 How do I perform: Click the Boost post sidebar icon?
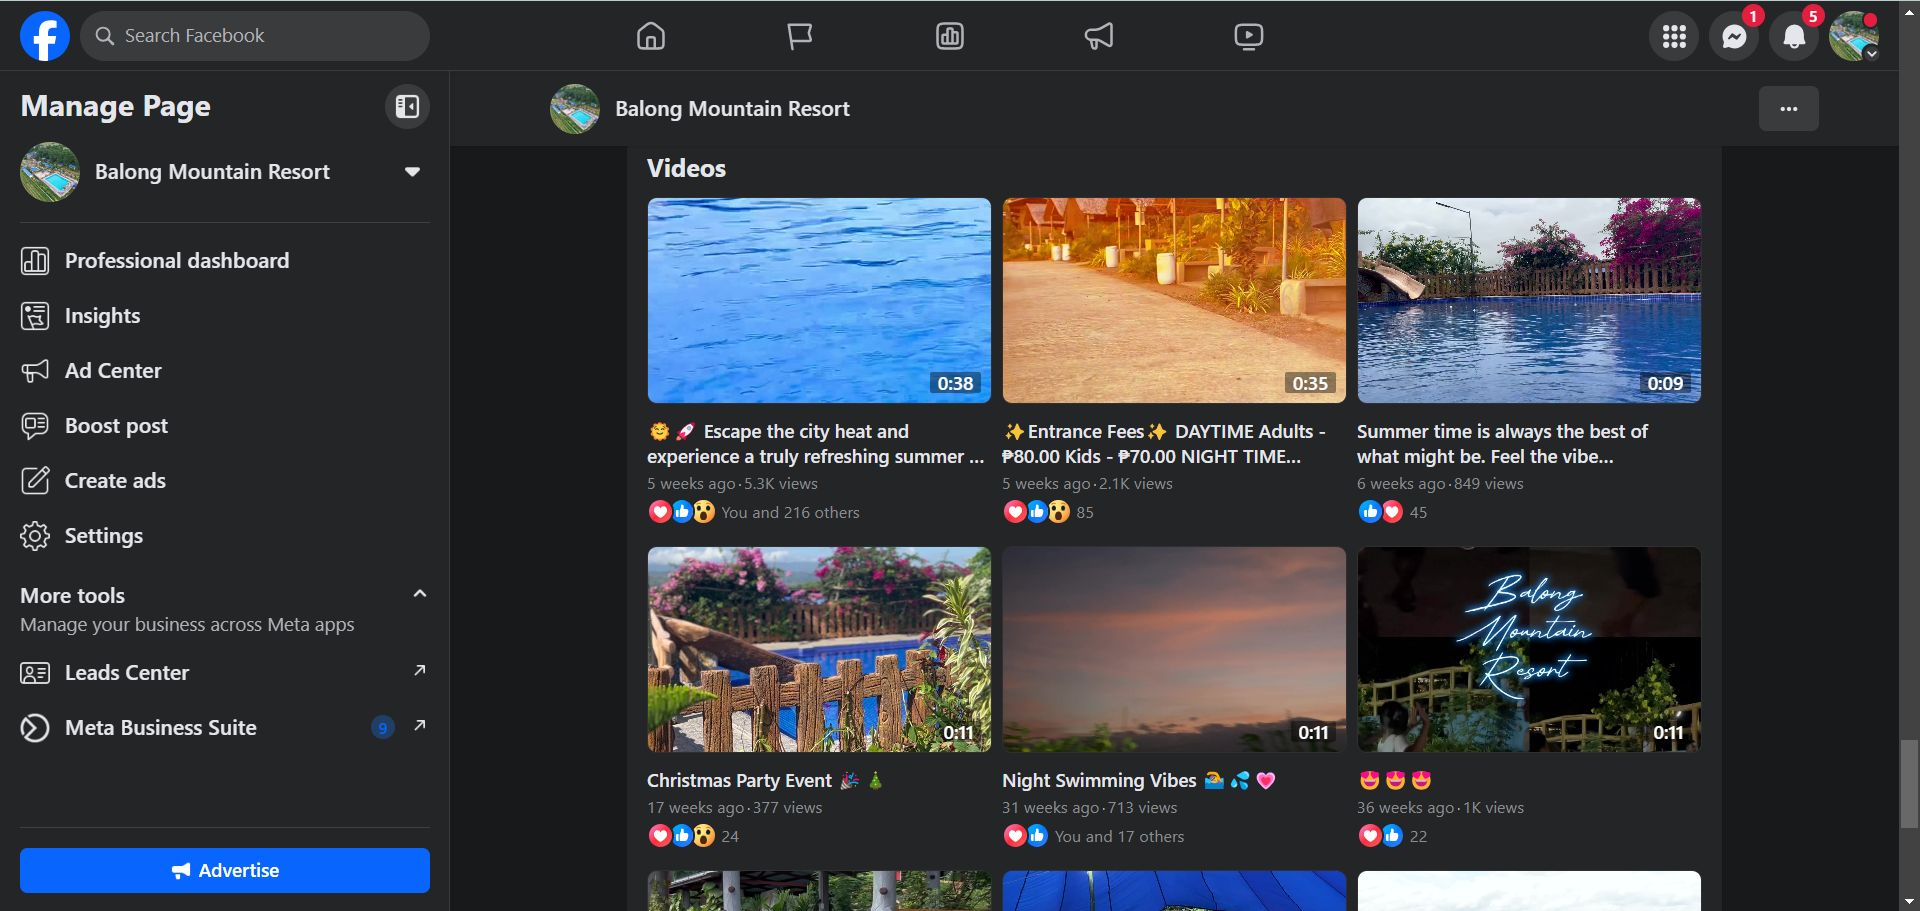pos(35,426)
